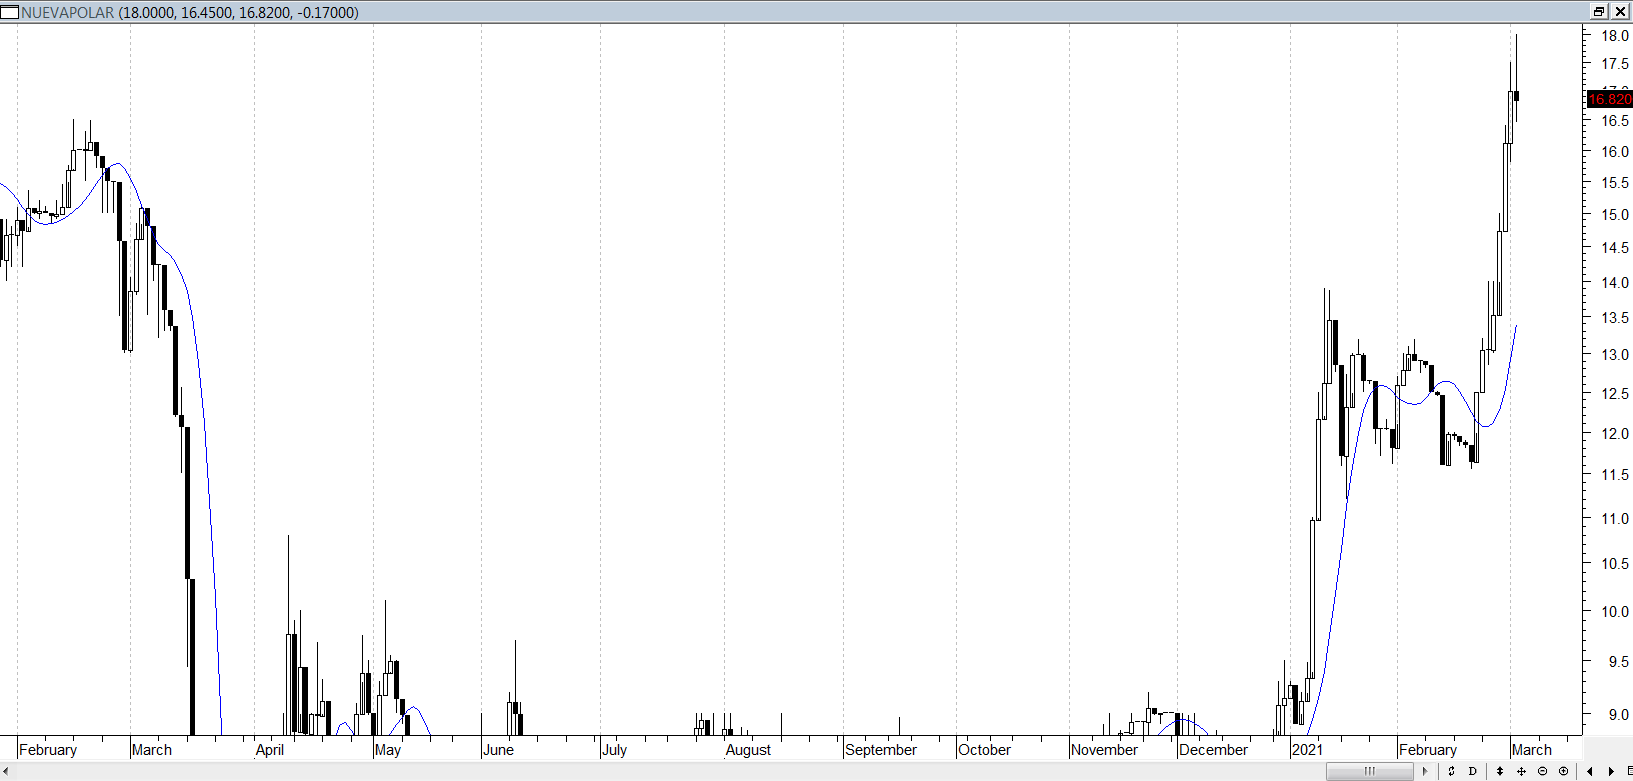
Task: Click the 14.0 price axis label
Action: [x=1615, y=282]
